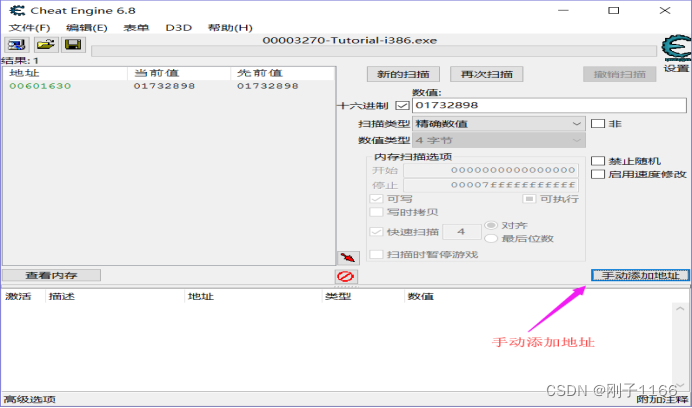Click the 地址 header in results list
692x408 pixels.
(x=65, y=73)
